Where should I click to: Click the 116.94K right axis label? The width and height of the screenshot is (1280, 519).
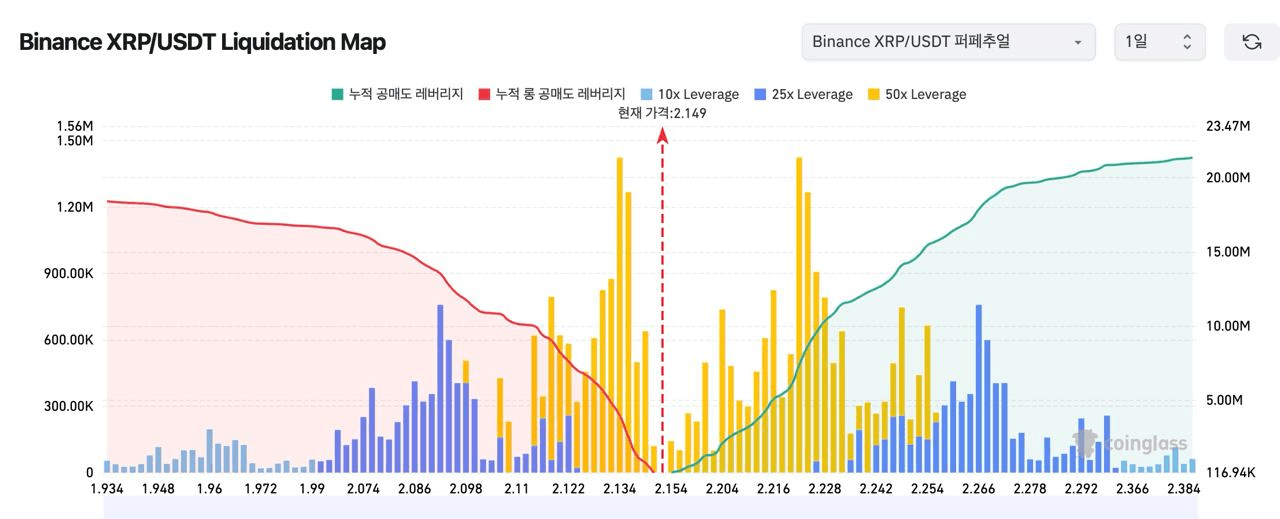[1231, 472]
